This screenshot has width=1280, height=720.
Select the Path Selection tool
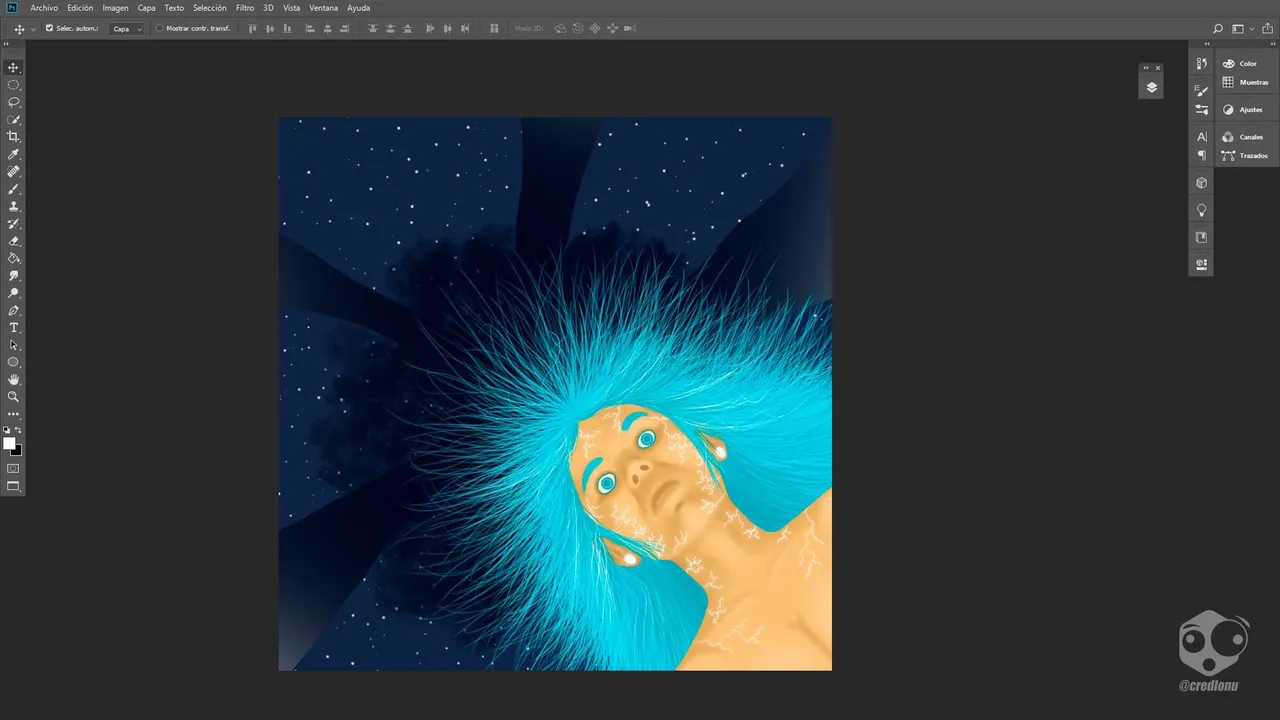(x=14, y=345)
